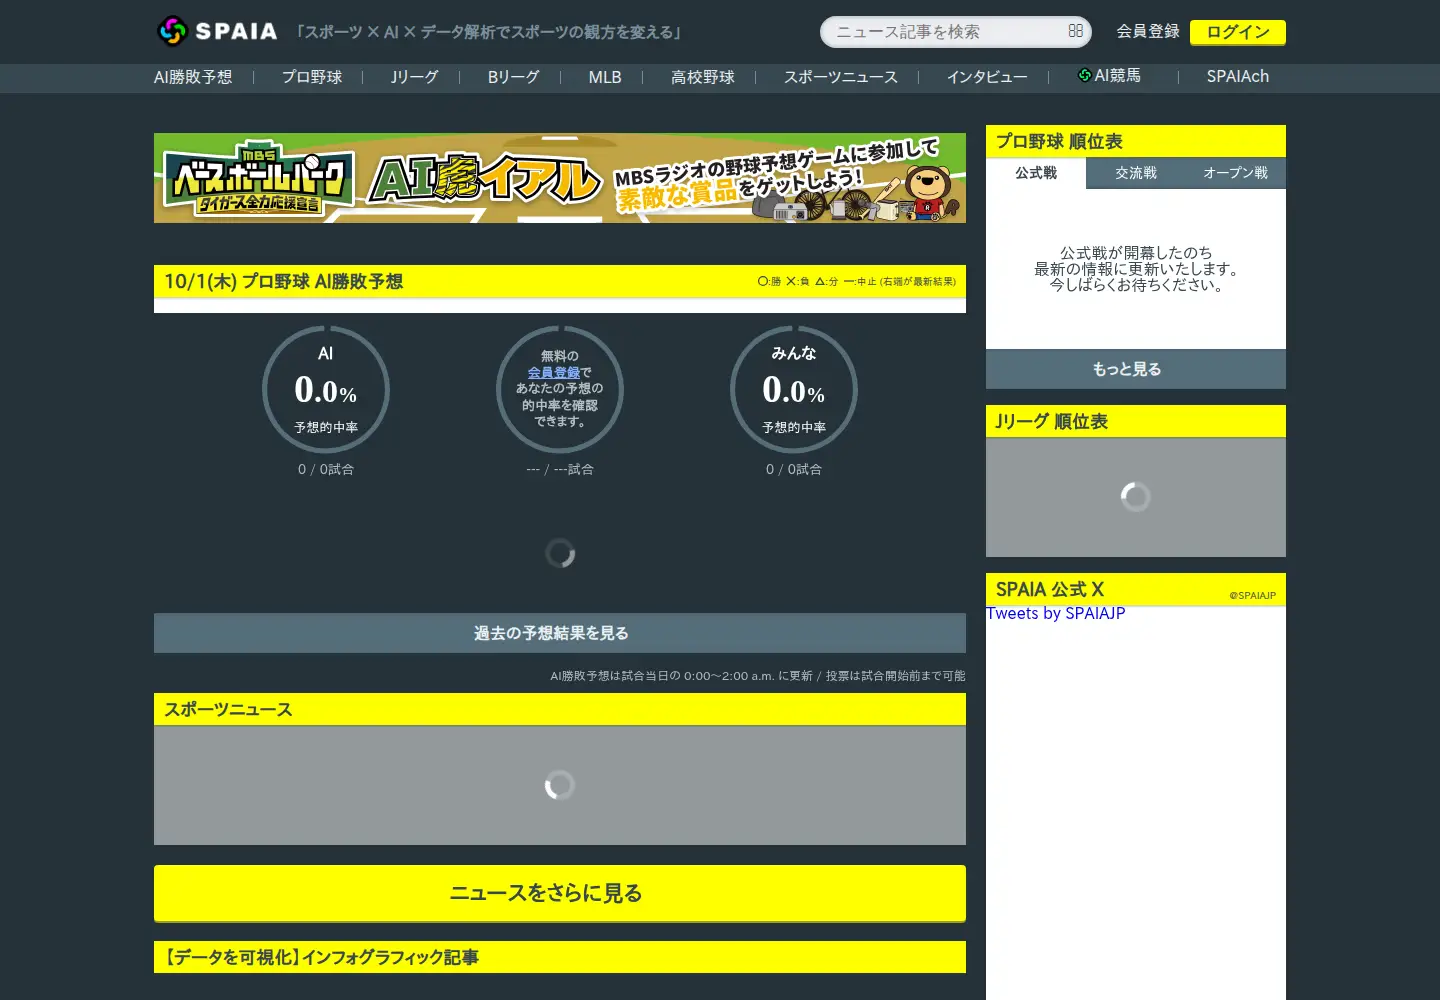The width and height of the screenshot is (1440, 1000).
Task: Click the プロ野球 順位表 heading
Action: click(1059, 142)
